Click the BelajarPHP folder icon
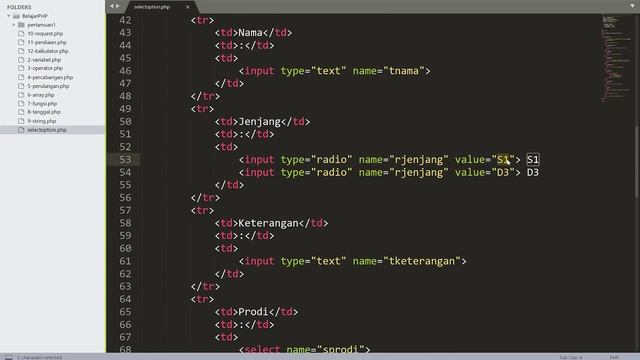Image resolution: width=640 pixels, height=360 pixels. (16, 16)
